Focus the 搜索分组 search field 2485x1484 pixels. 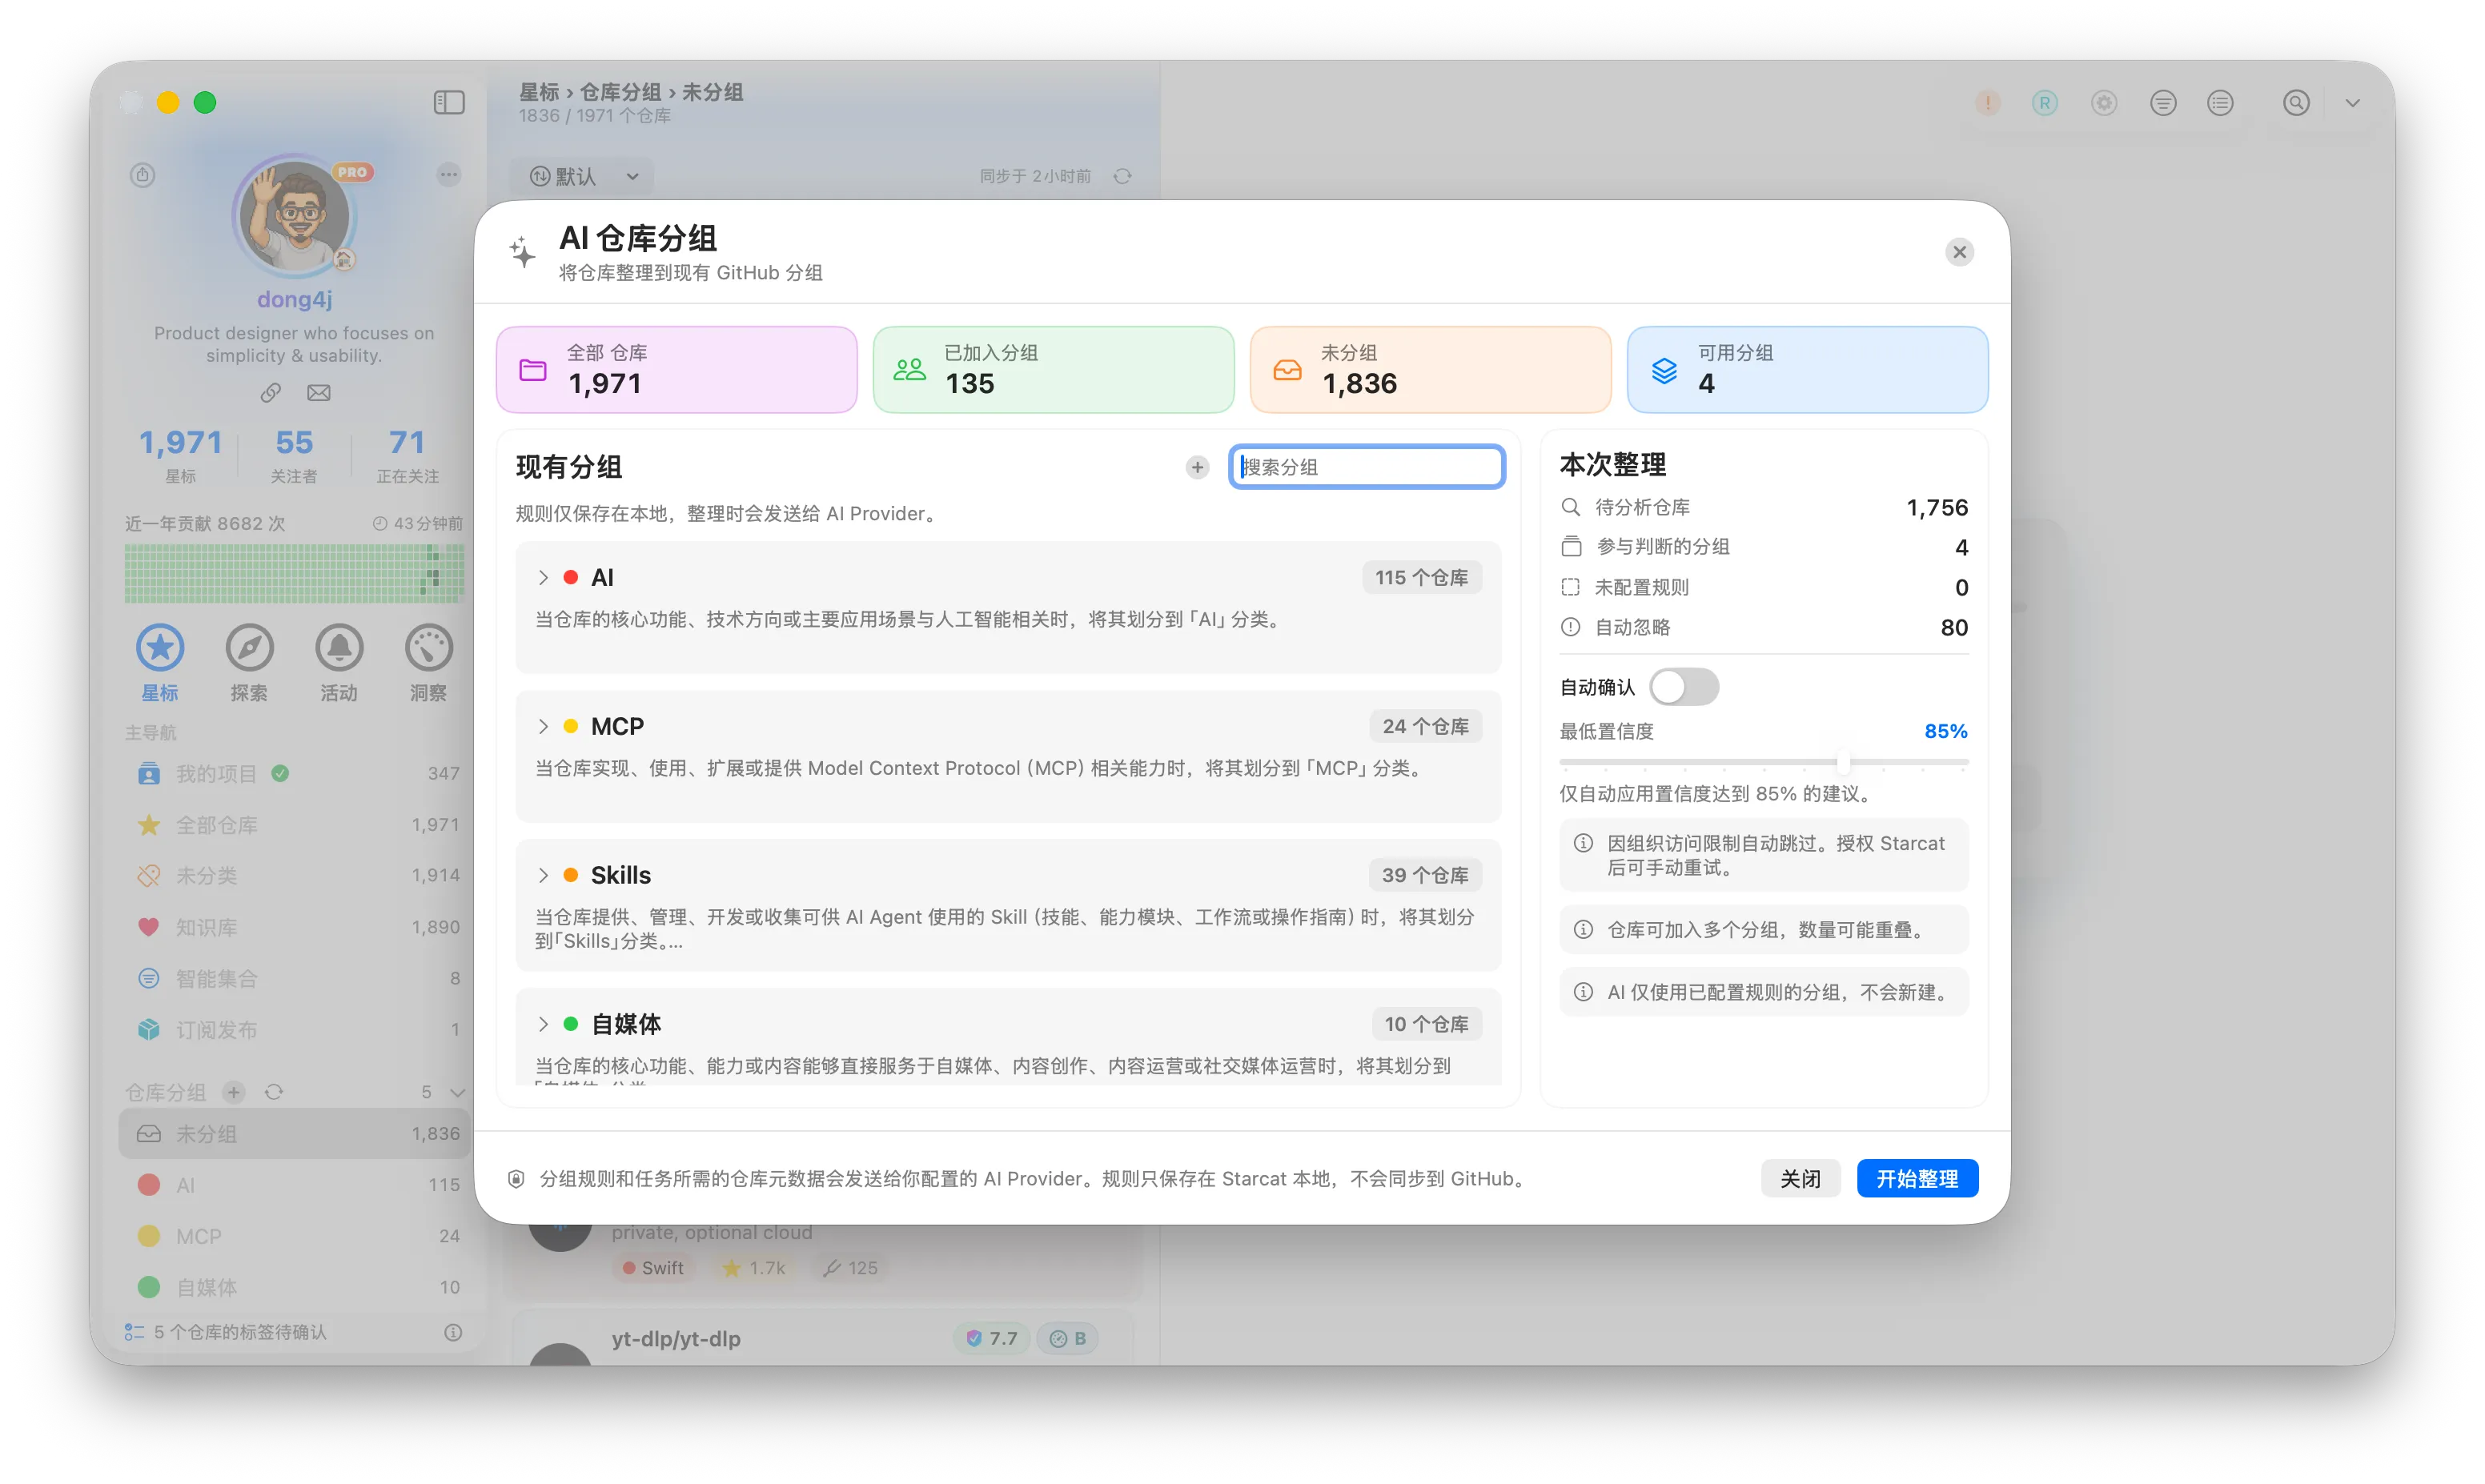1367,467
